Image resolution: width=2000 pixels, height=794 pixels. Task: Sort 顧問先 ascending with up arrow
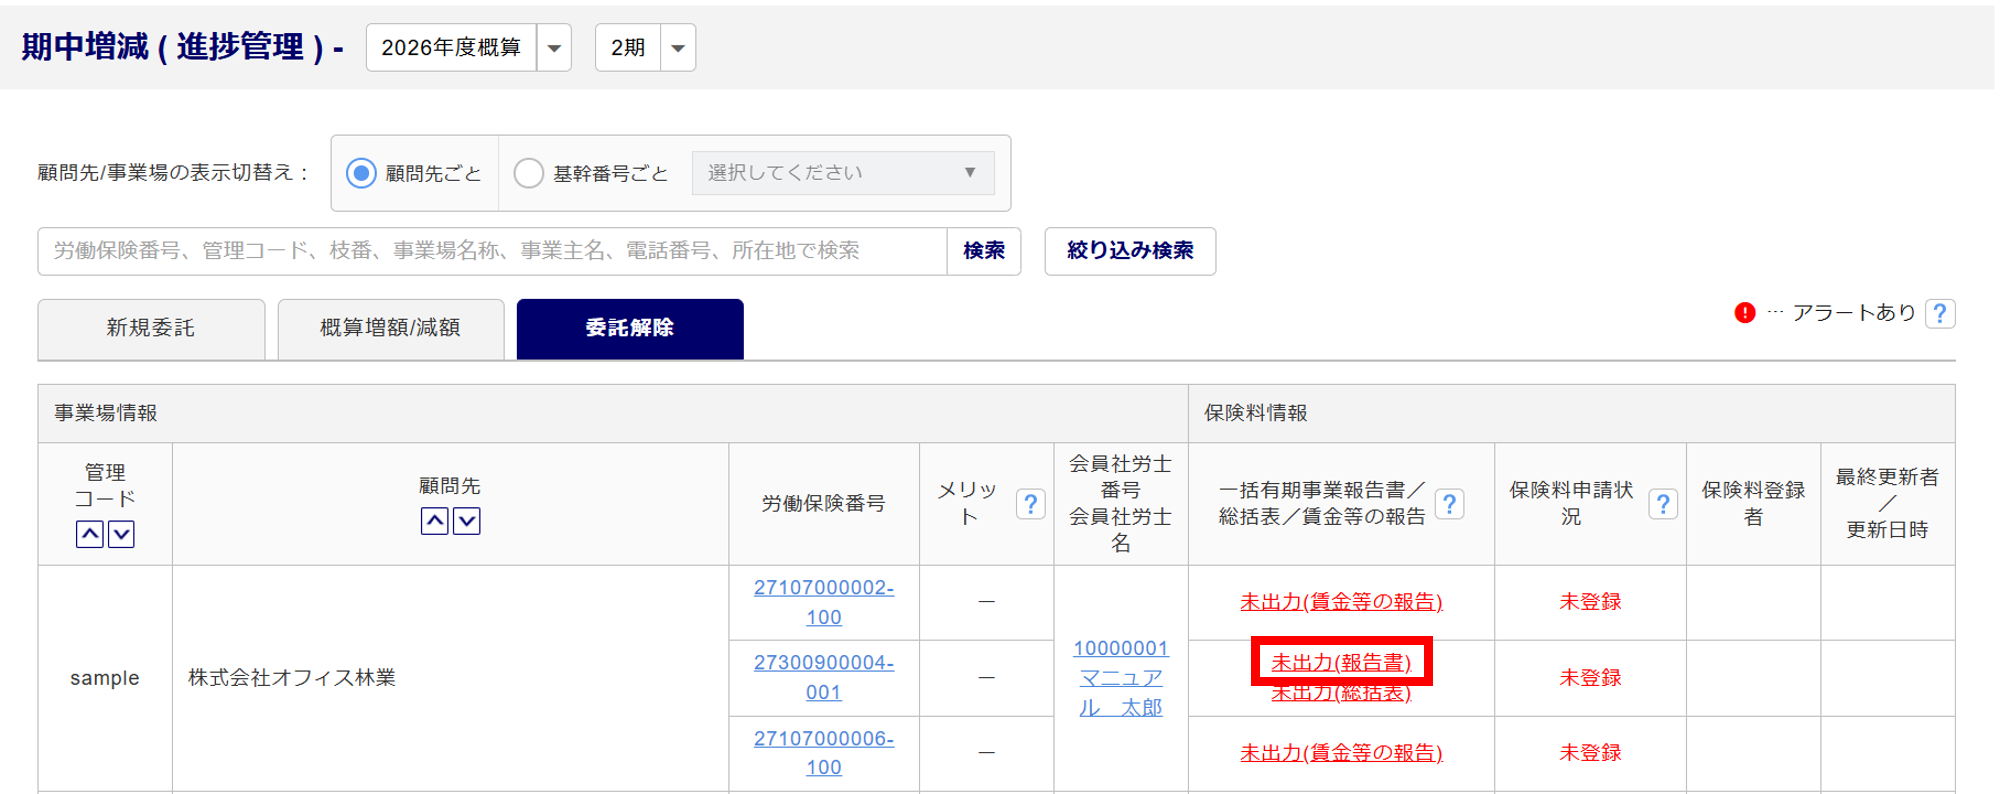click(434, 521)
